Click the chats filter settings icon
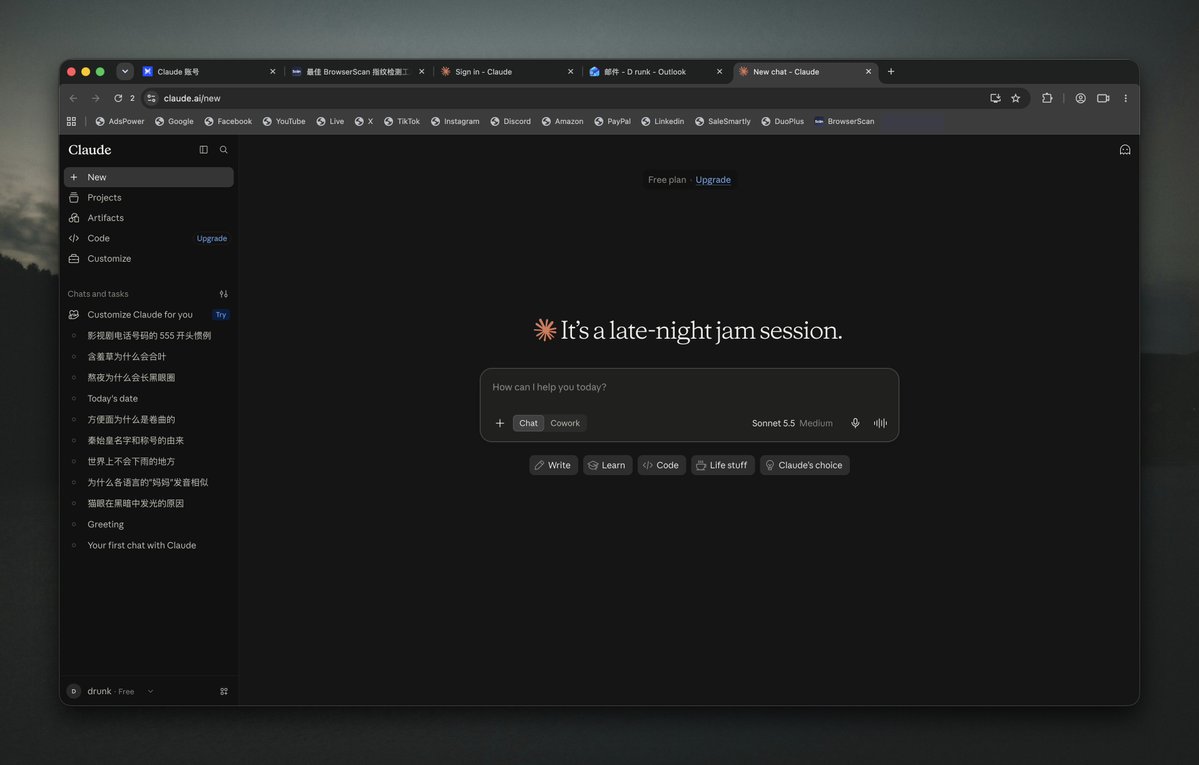The height and width of the screenshot is (765, 1199). pyautogui.click(x=223, y=294)
